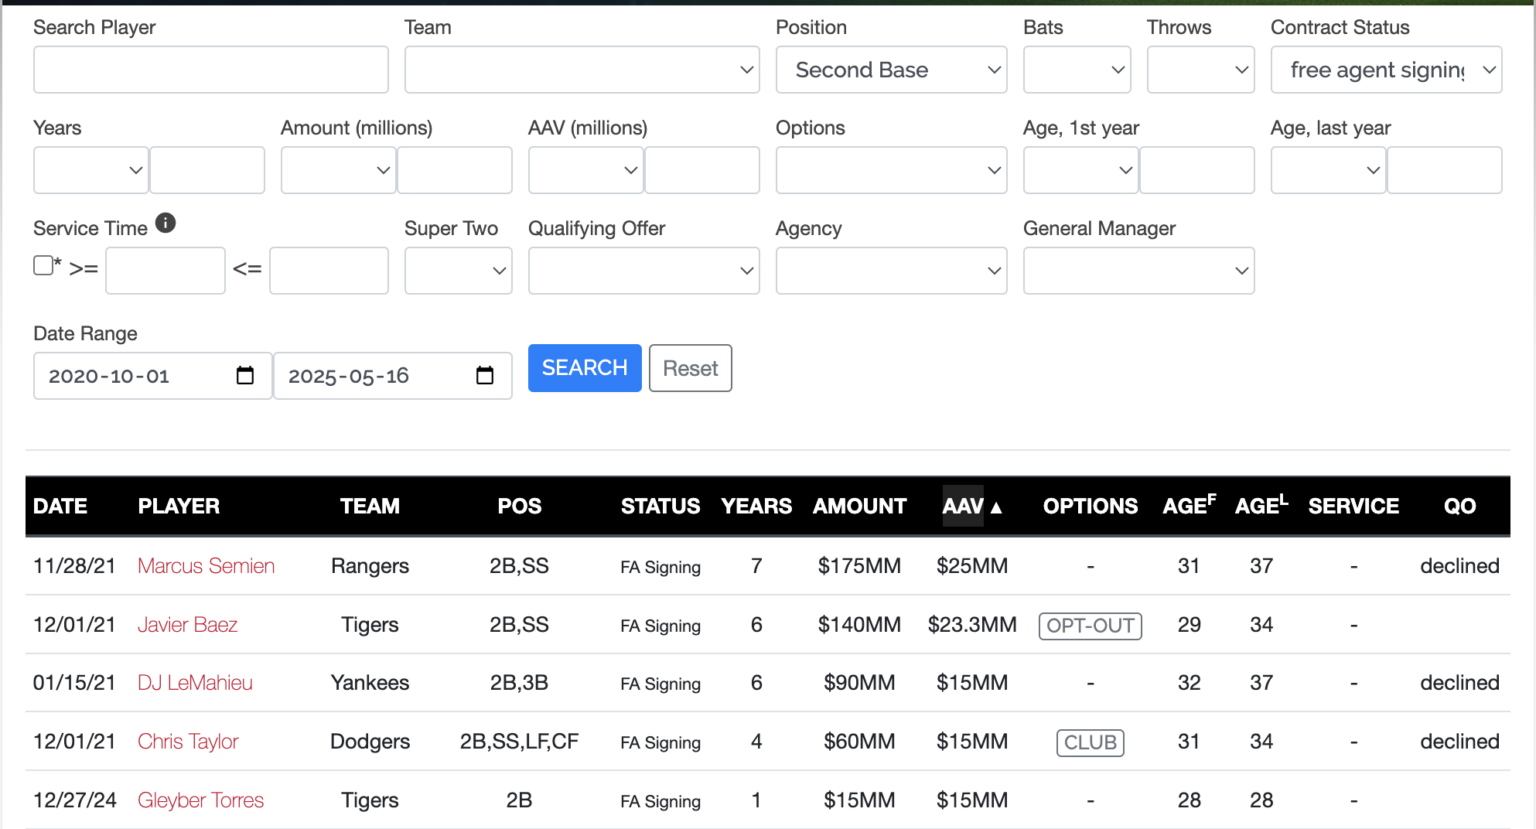
Task: Open the Team dropdown
Action: tap(582, 70)
